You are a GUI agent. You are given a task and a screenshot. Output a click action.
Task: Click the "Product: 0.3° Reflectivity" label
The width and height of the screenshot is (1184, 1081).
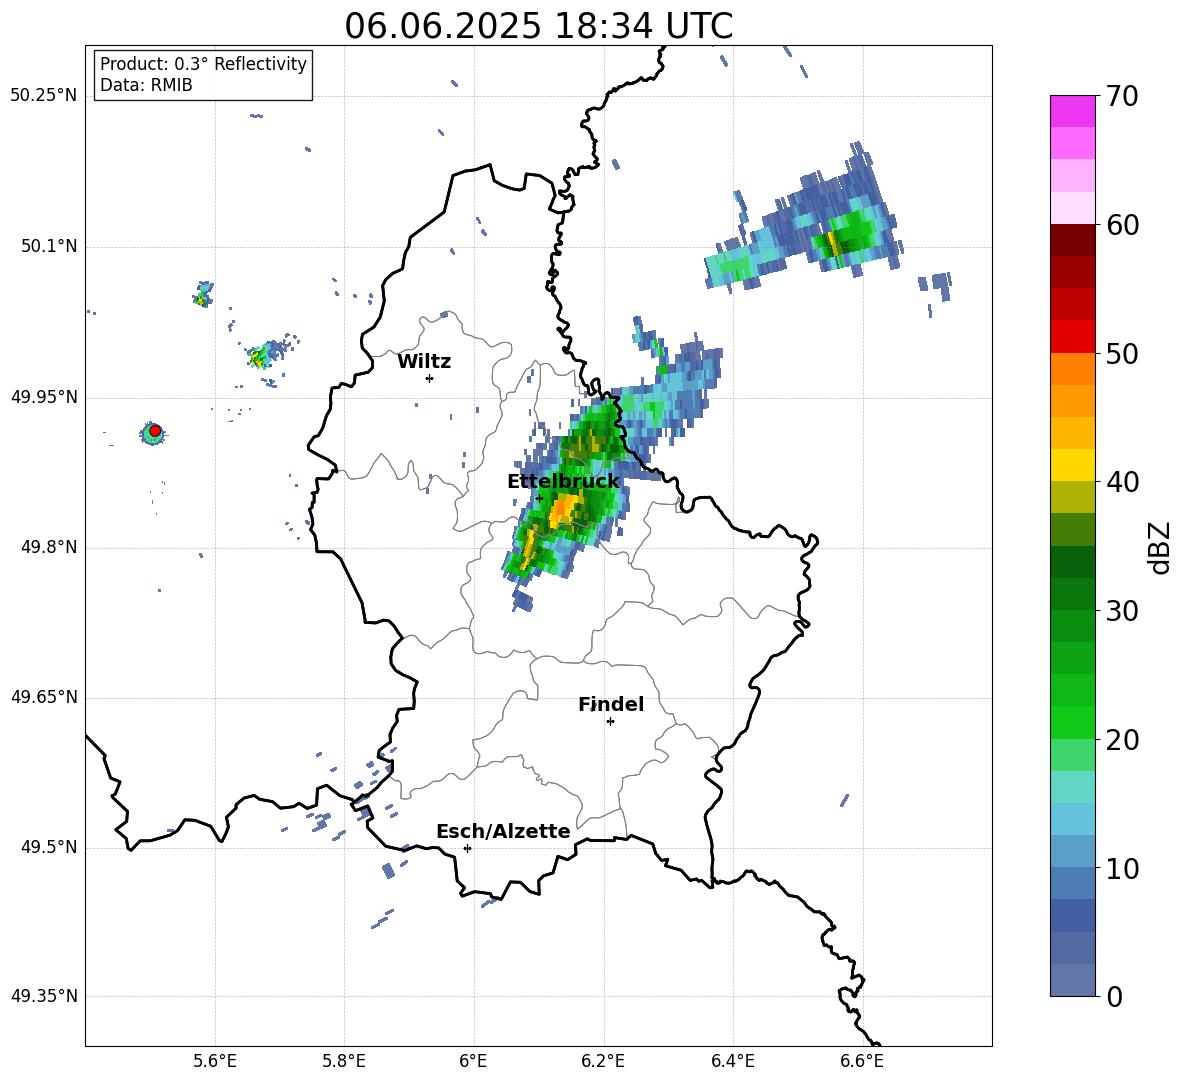203,64
